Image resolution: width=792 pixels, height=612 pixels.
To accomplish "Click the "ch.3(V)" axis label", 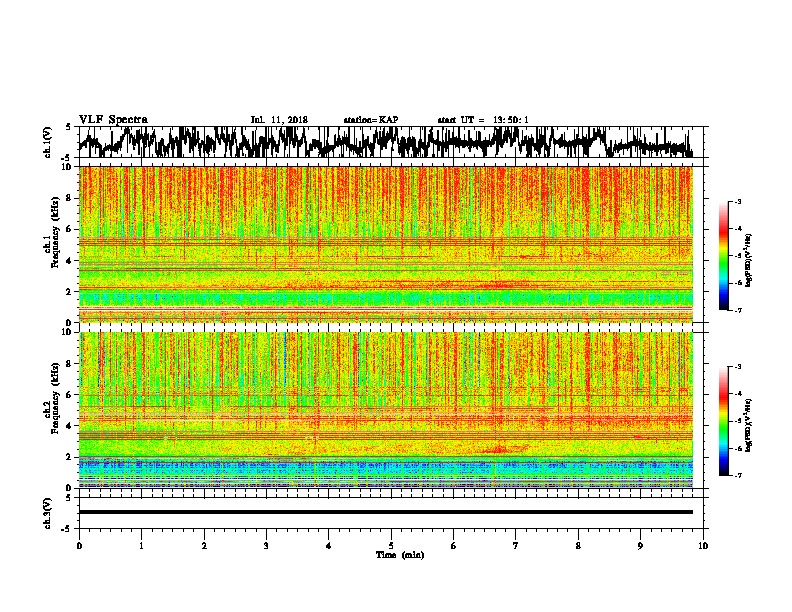I will point(48,513).
